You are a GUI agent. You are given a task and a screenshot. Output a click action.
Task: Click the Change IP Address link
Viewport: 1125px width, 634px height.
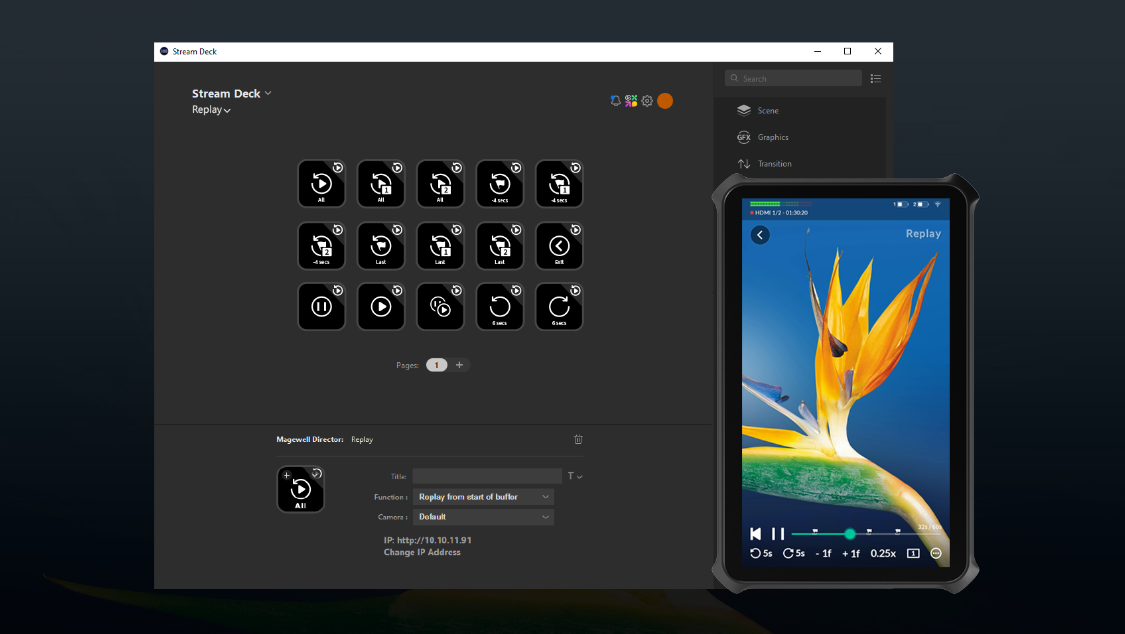(x=422, y=552)
